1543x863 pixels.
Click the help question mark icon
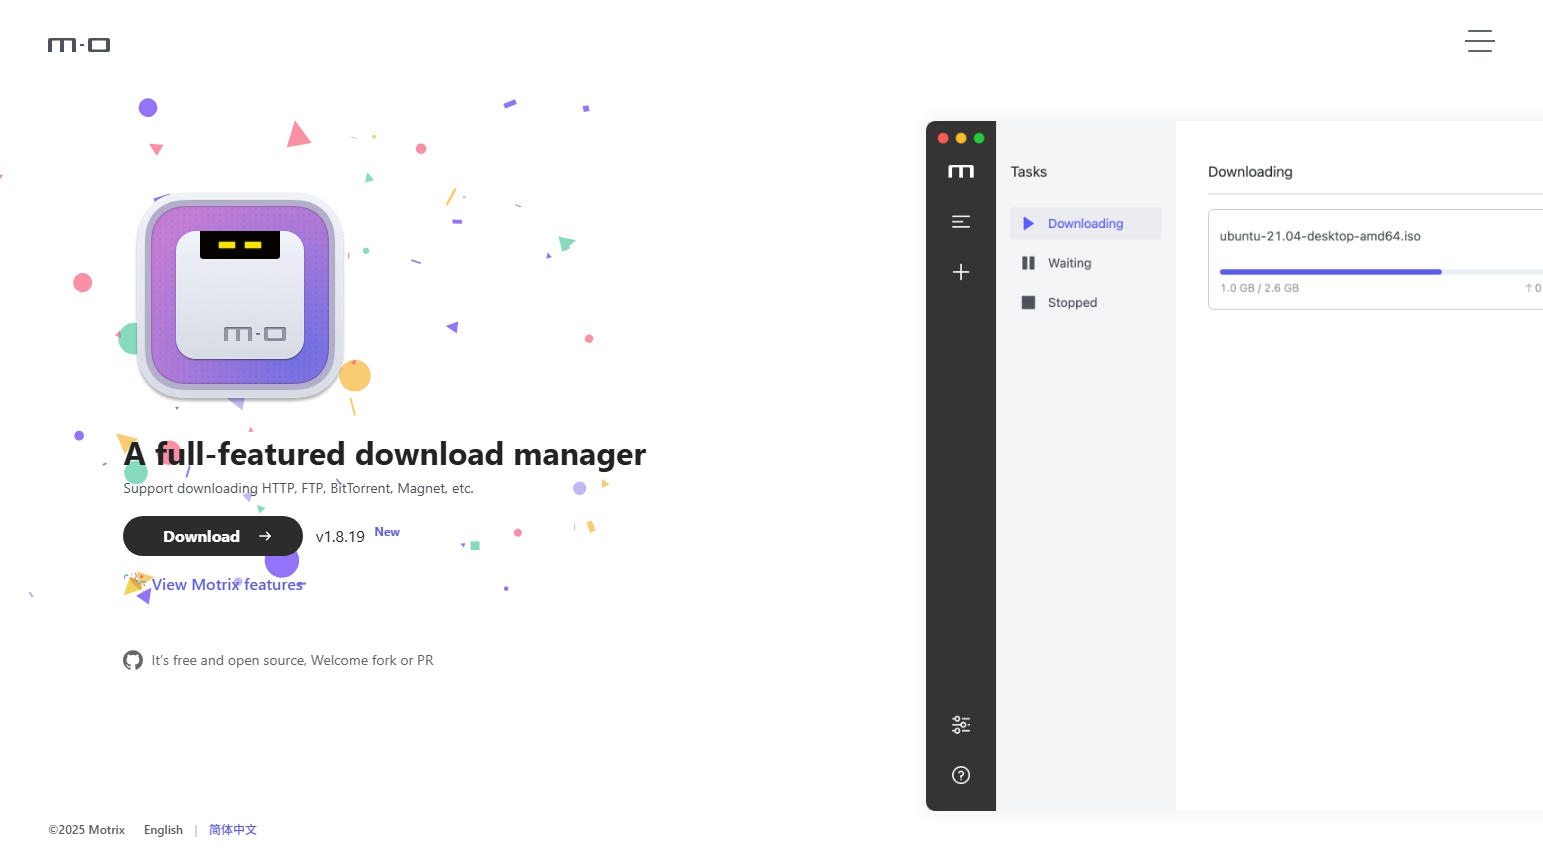coord(960,775)
